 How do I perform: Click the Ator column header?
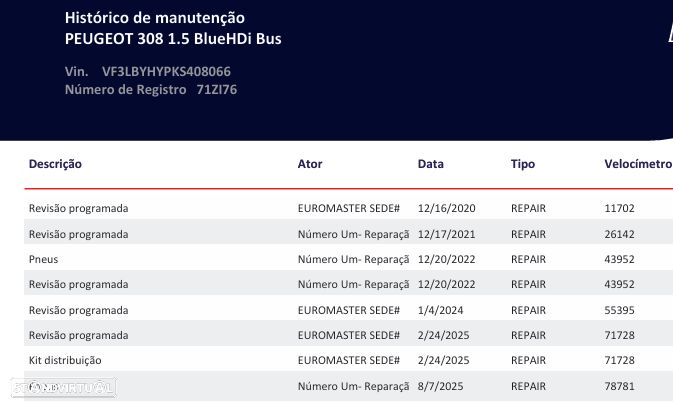click(x=310, y=163)
